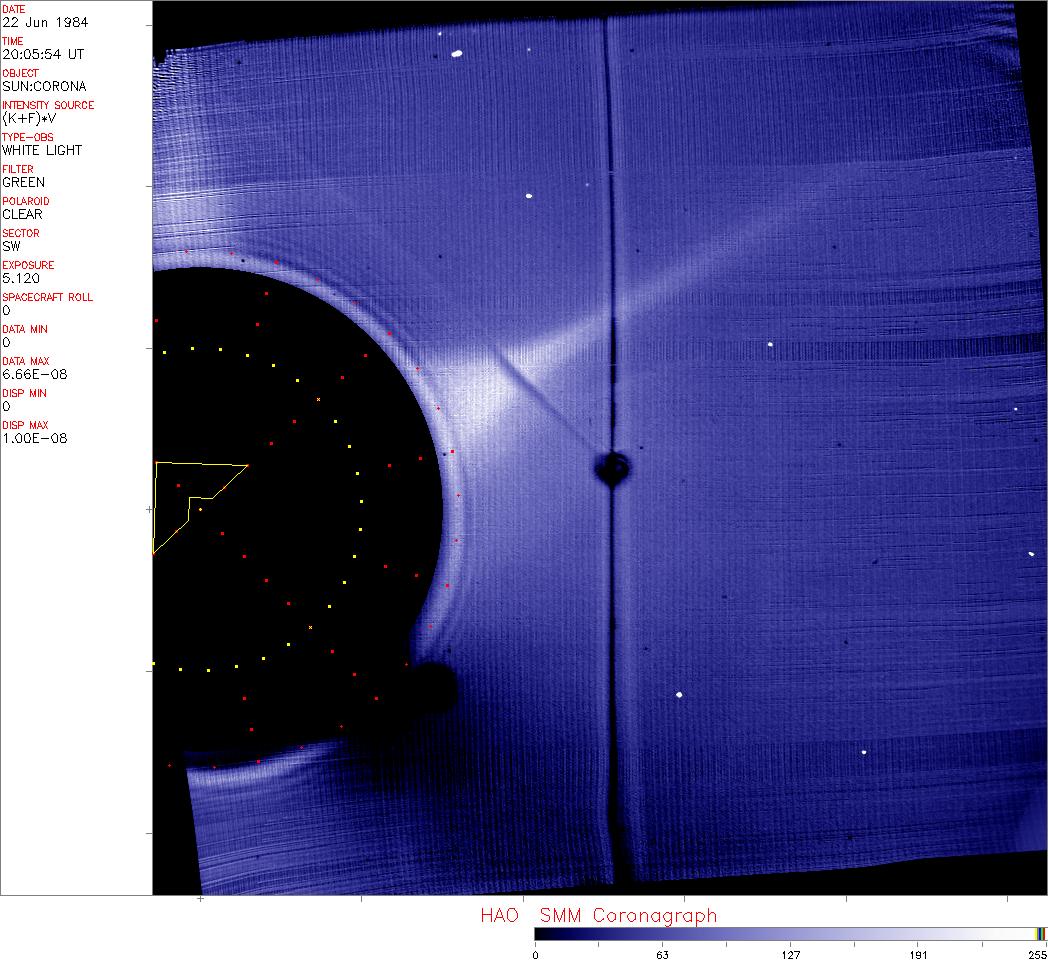Click the exposure value 5.120
The width and height of the screenshot is (1048, 960).
coord(20,279)
